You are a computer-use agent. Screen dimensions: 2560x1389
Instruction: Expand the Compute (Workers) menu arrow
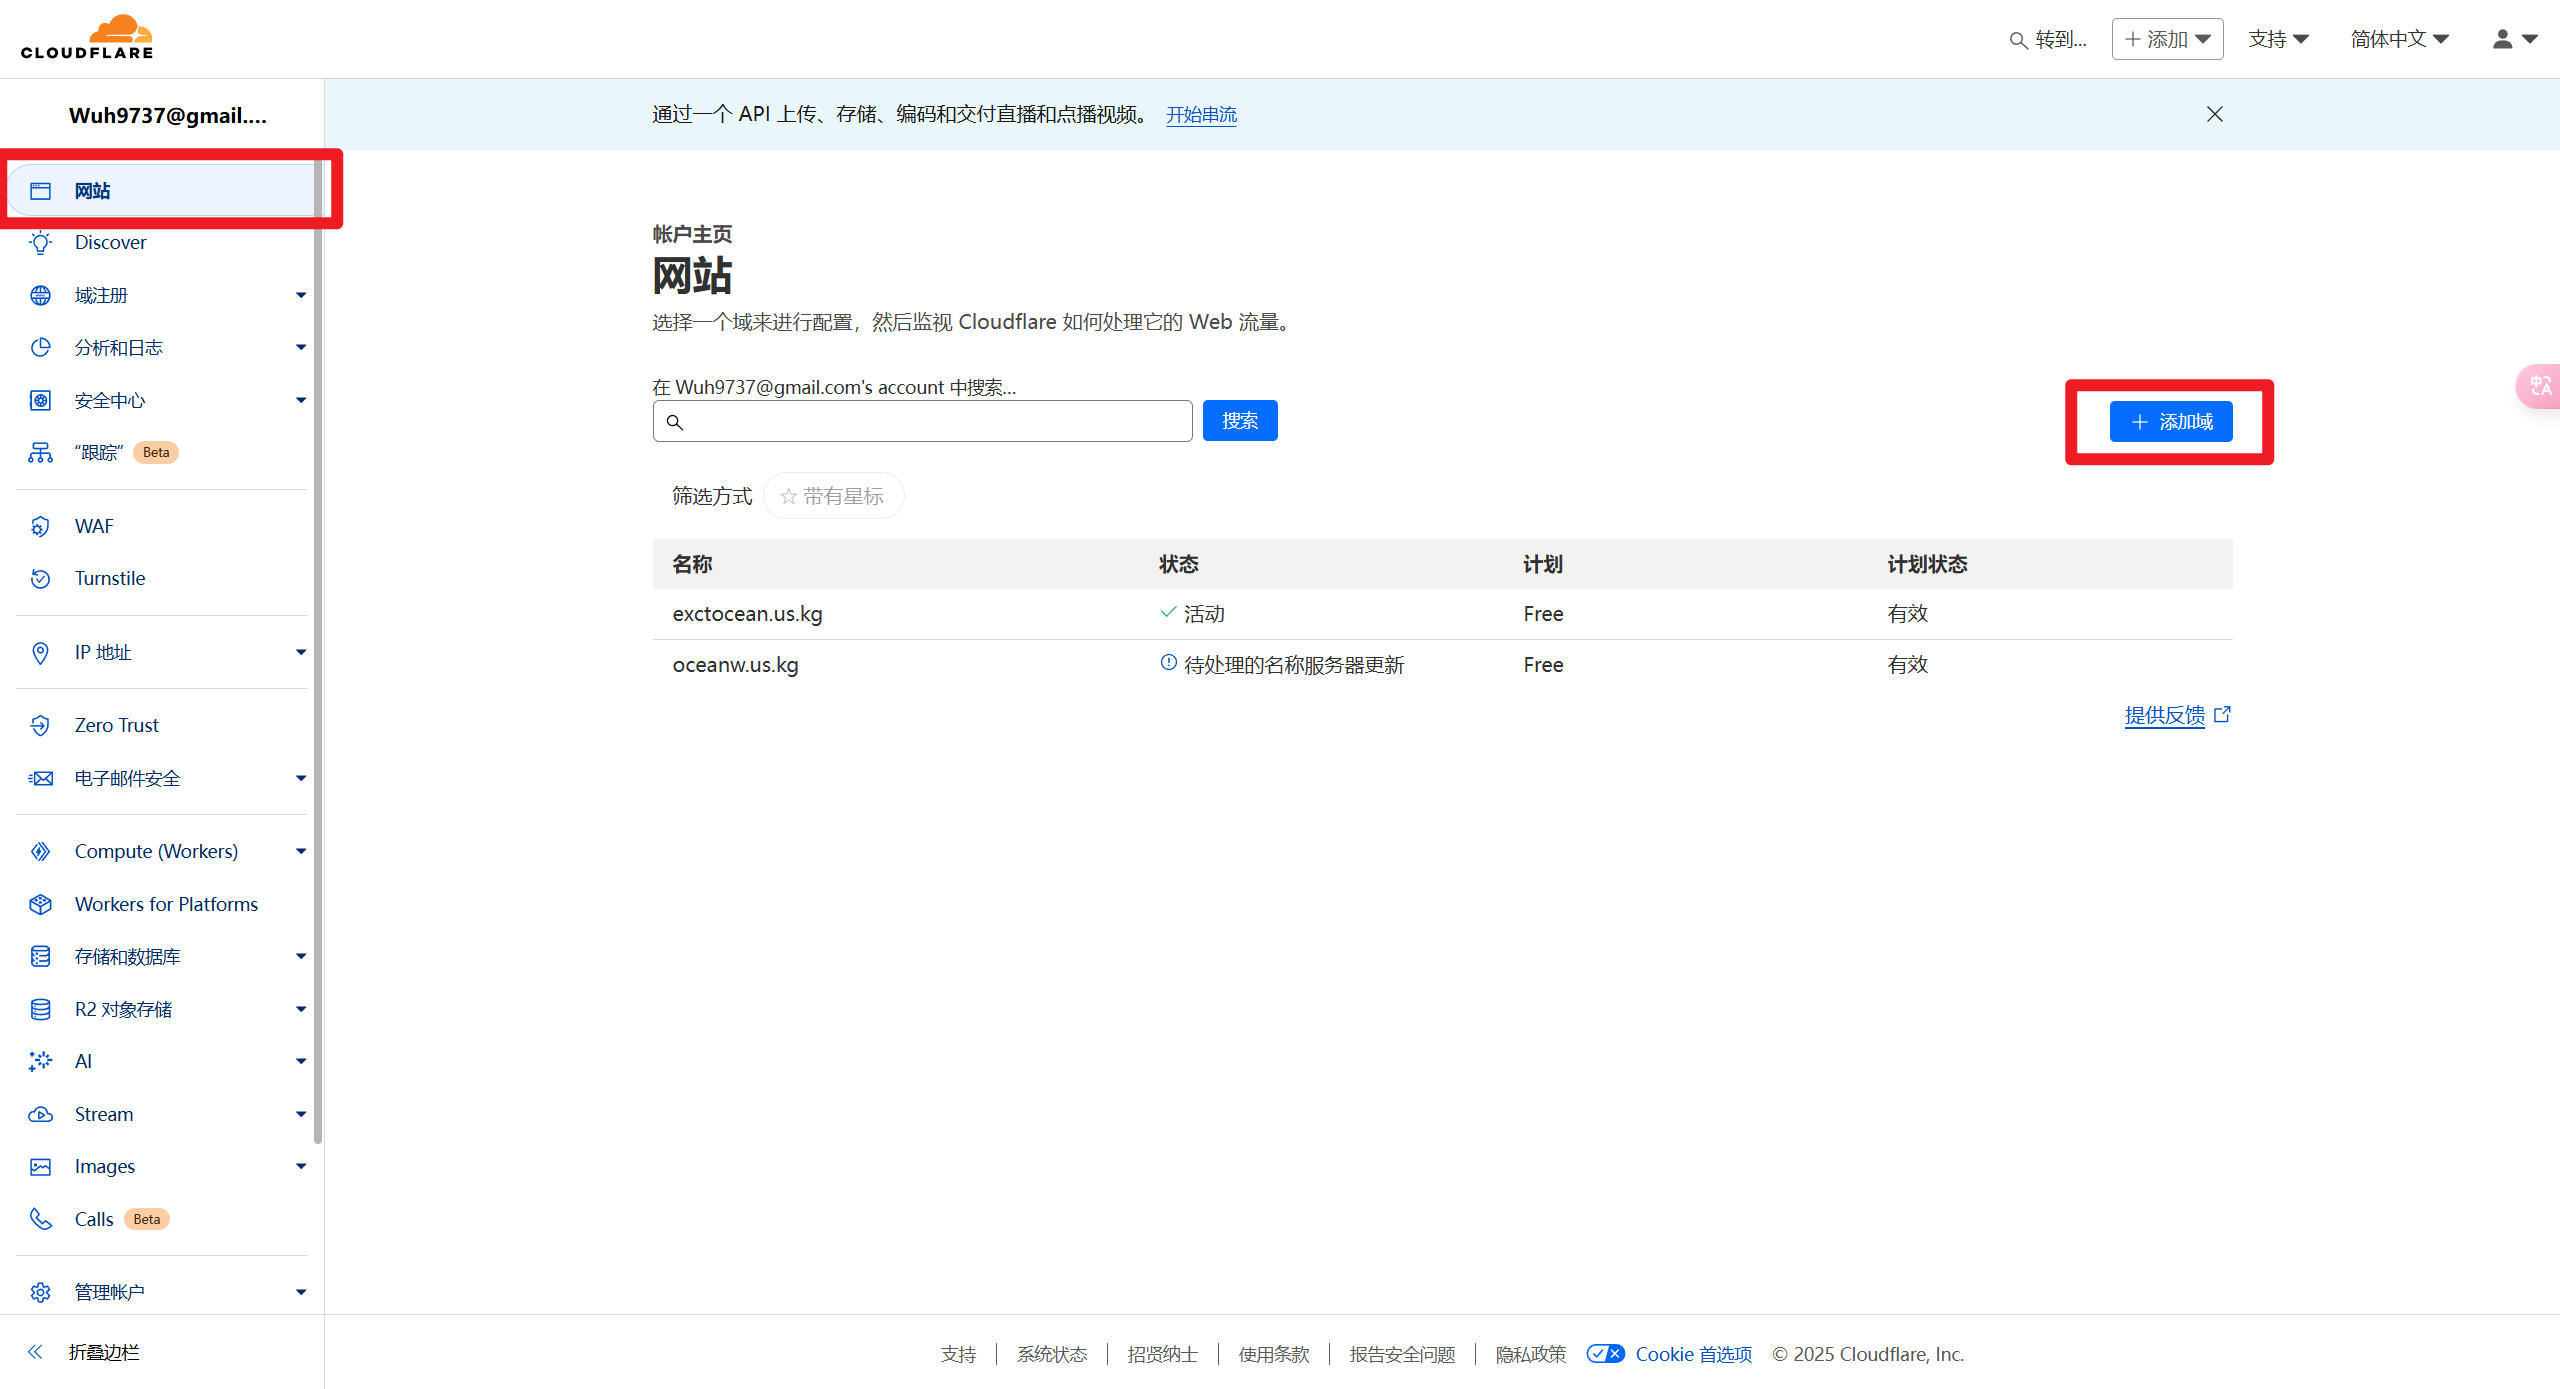click(301, 851)
